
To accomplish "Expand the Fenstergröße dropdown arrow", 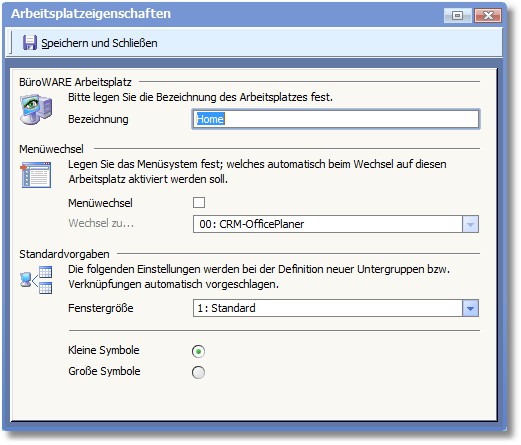I will coord(470,308).
